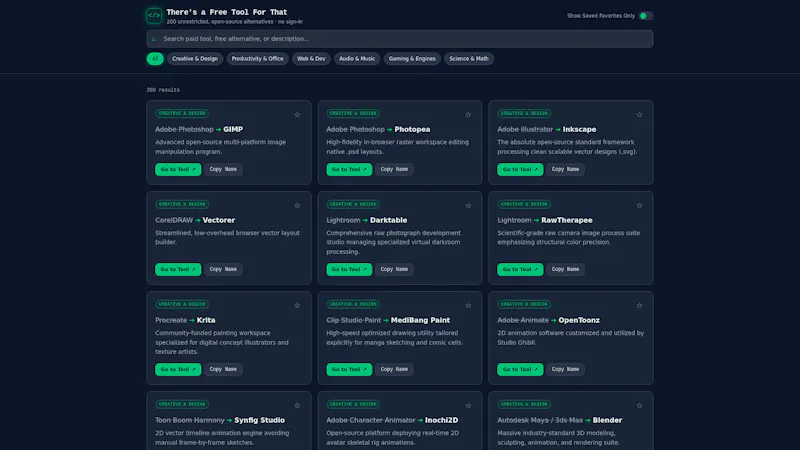Click "Toon Boom Harmony → Synfig Studio" heading
This screenshot has width=800, height=450.
click(x=220, y=420)
